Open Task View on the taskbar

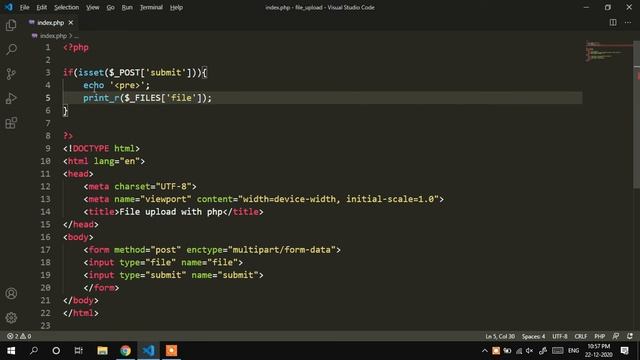pos(79,351)
